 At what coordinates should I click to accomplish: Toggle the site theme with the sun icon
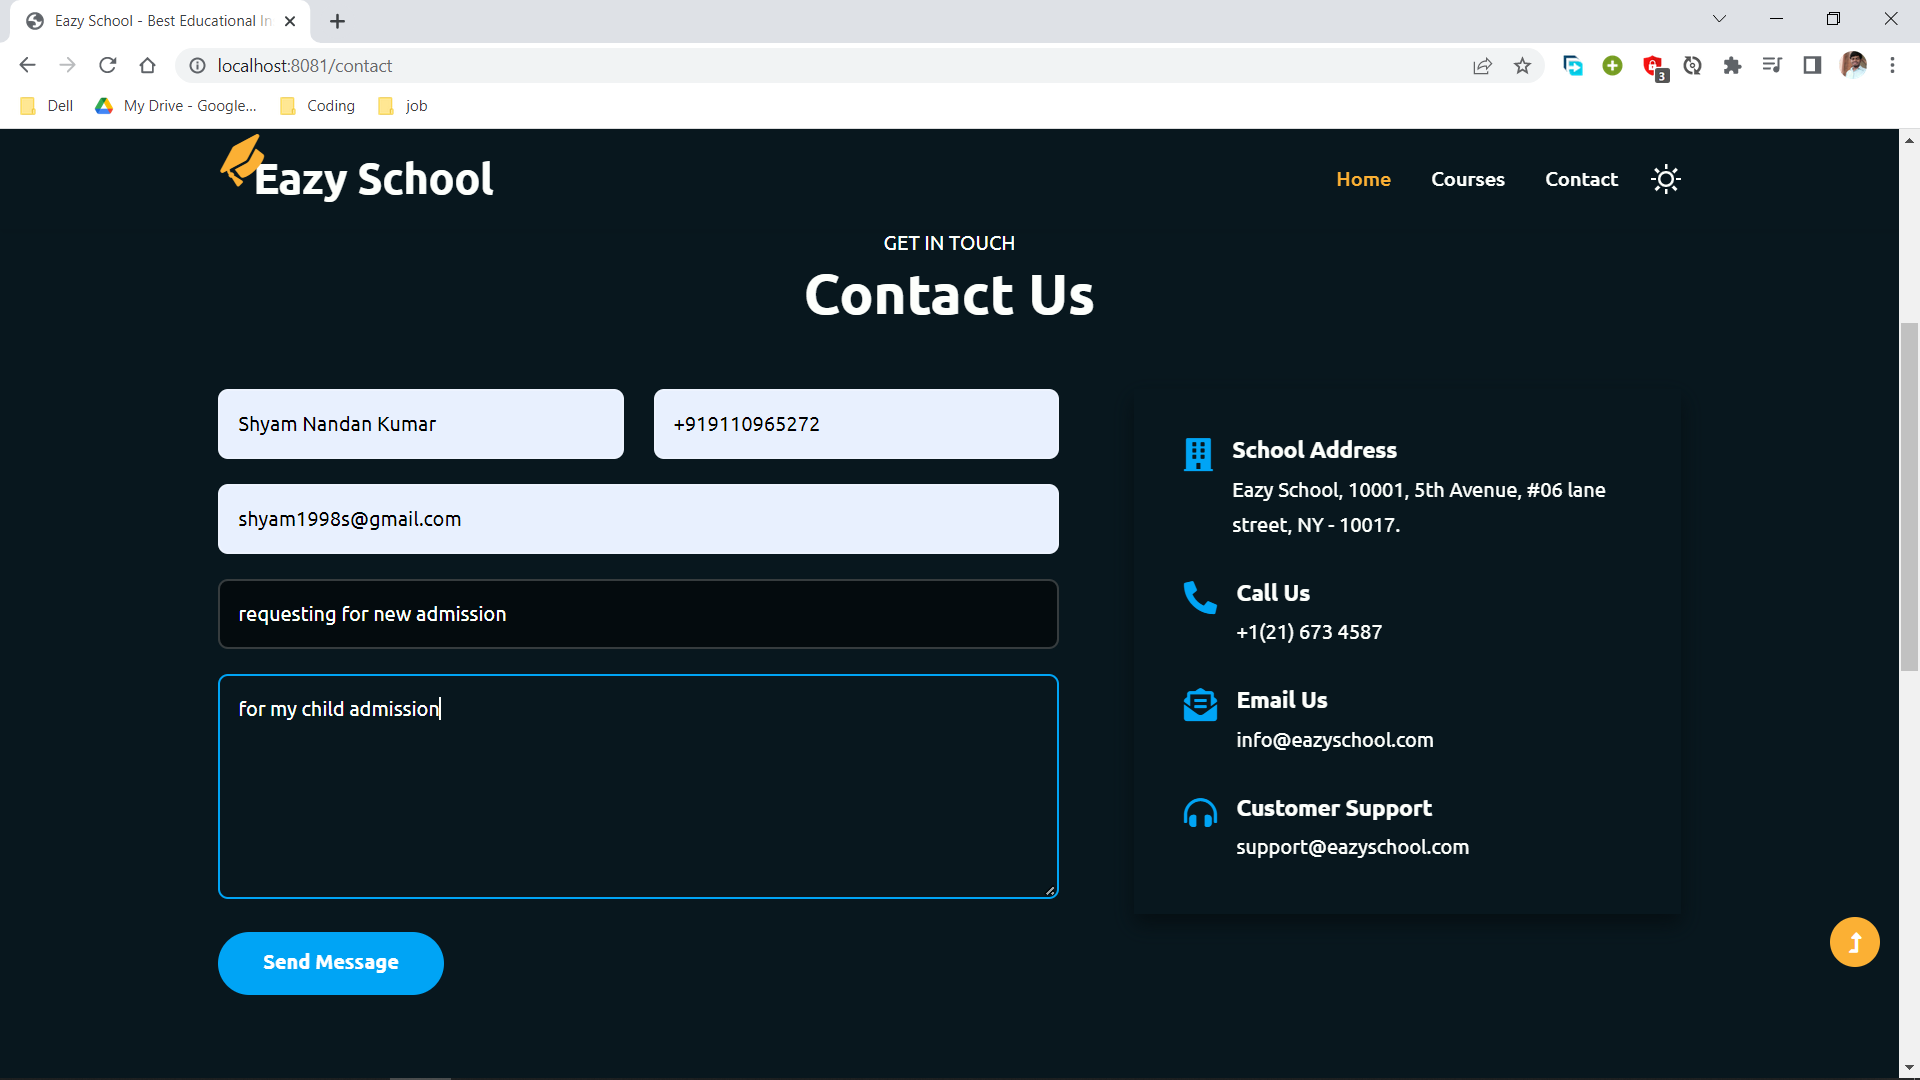[1664, 179]
